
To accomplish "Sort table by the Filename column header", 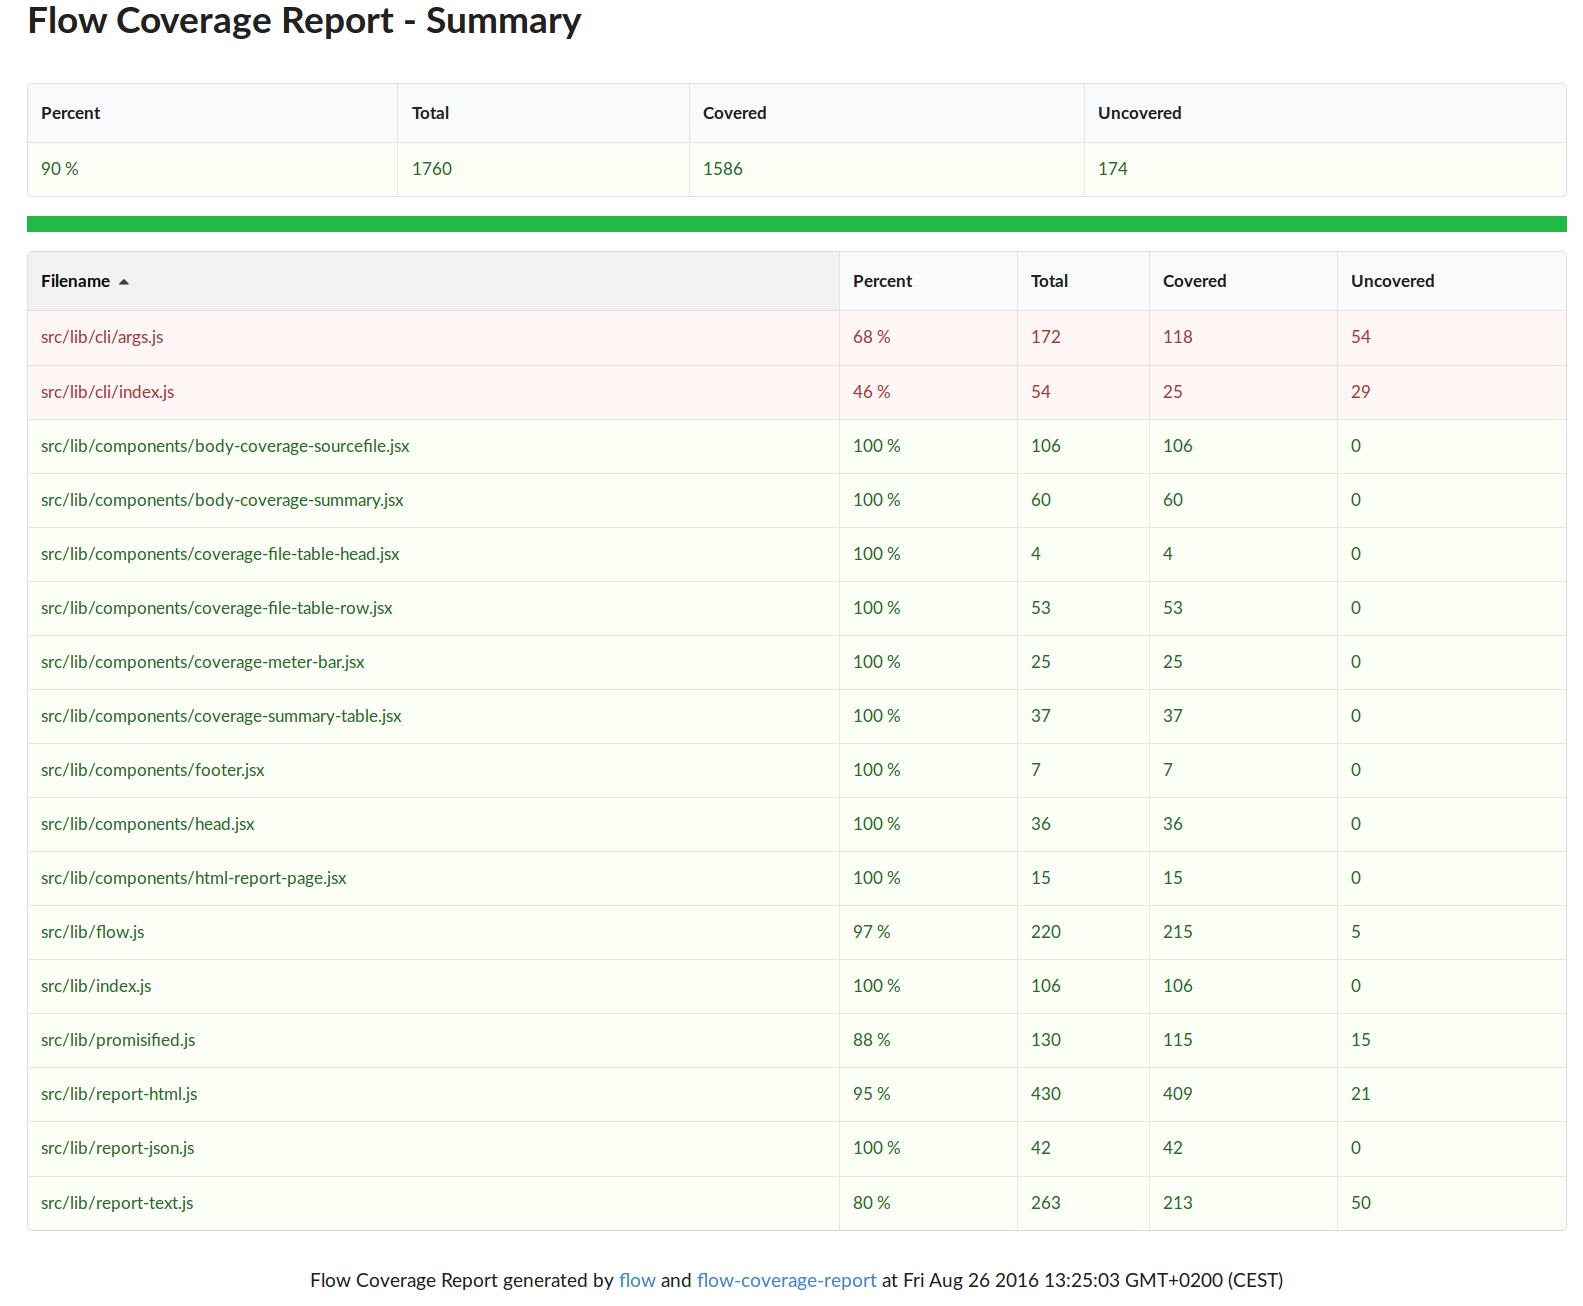I will [433, 281].
